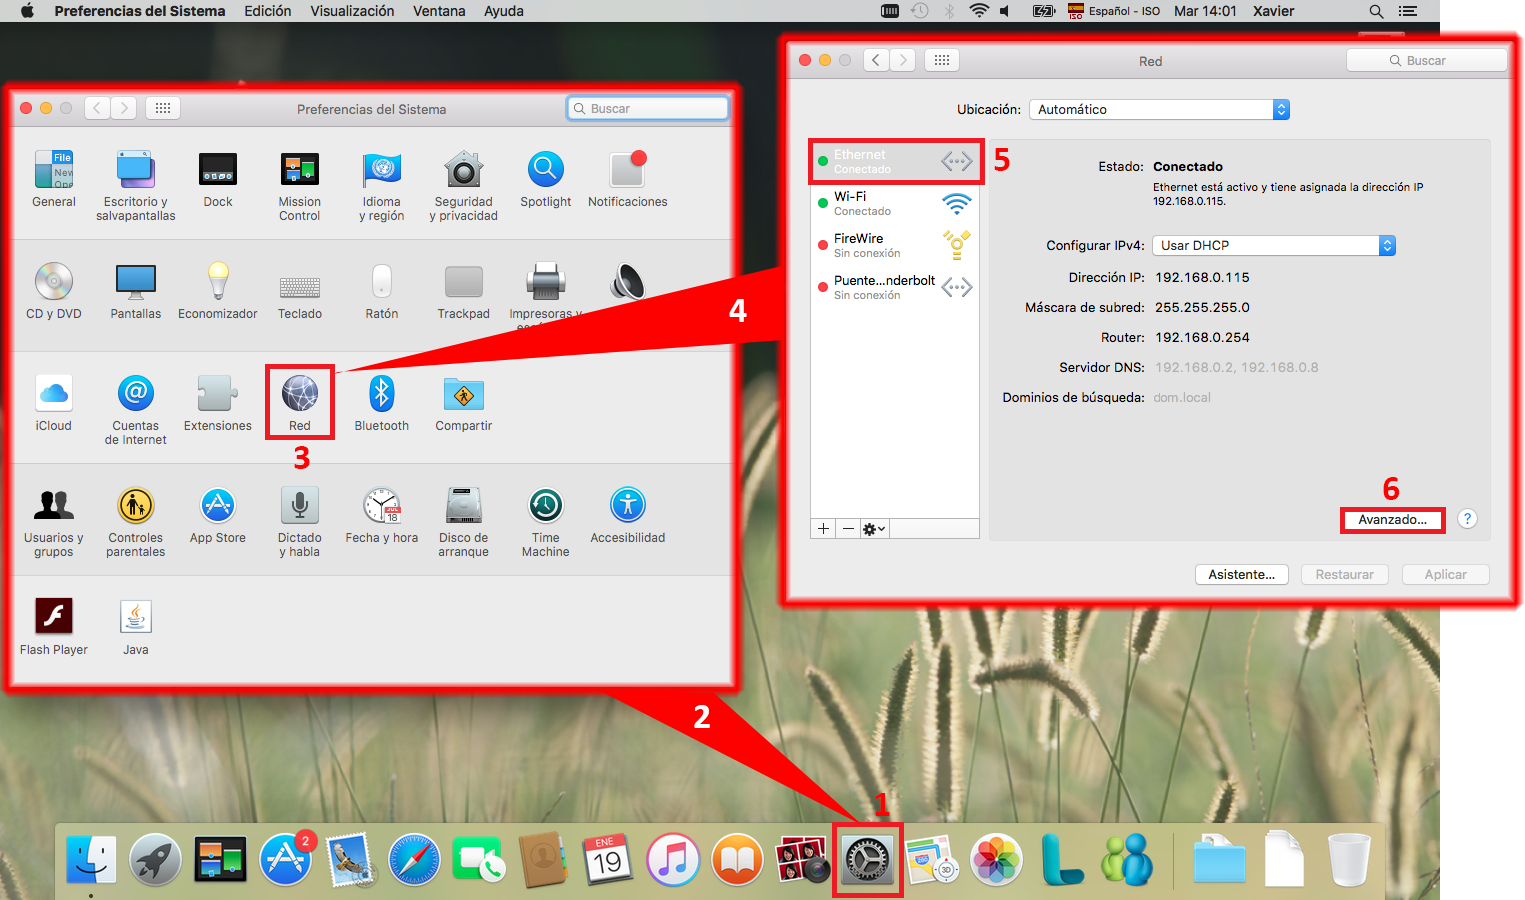This screenshot has width=1525, height=900.
Task: Click search field in Preferencias del Sistema
Action: coord(648,109)
